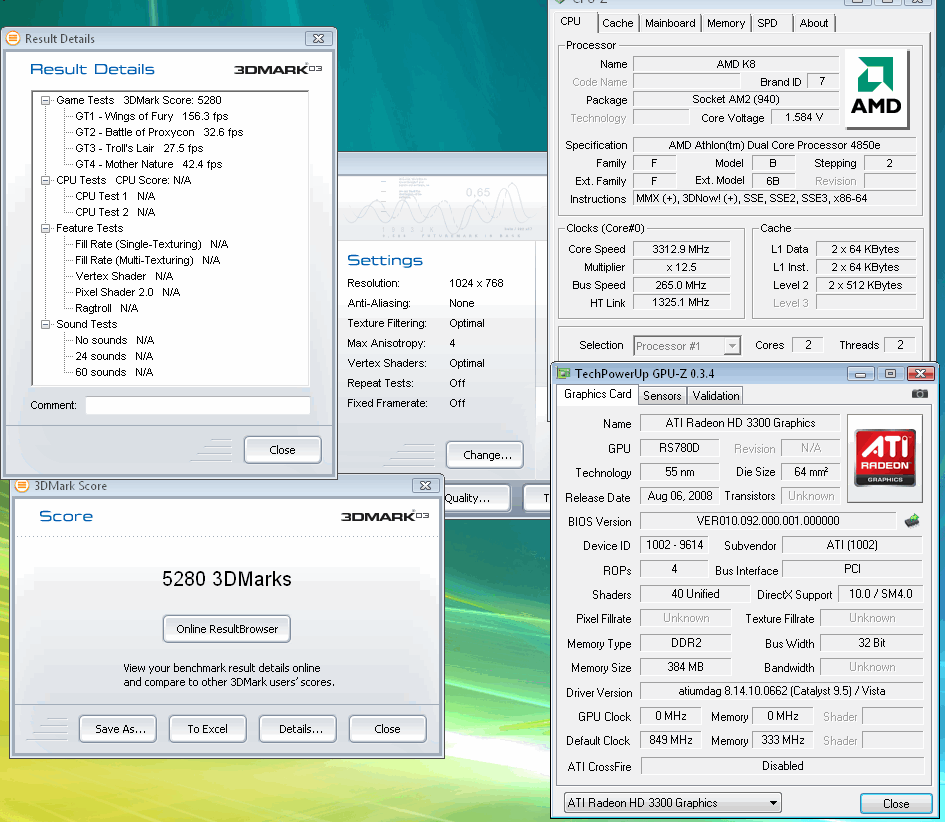Click the 3DMark03 logo in Result Details
945x822 pixels.
278,69
